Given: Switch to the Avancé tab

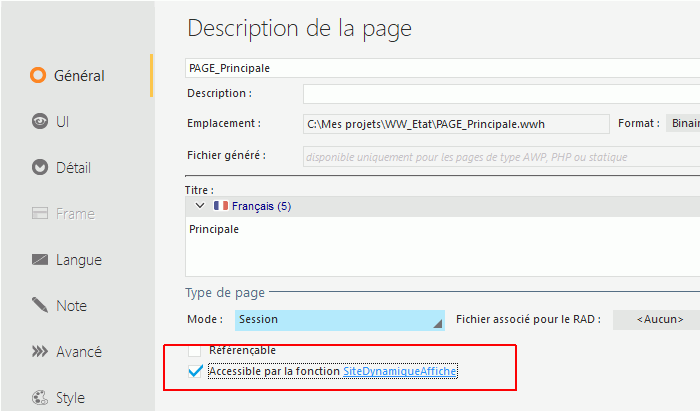Looking at the screenshot, I should point(77,351).
